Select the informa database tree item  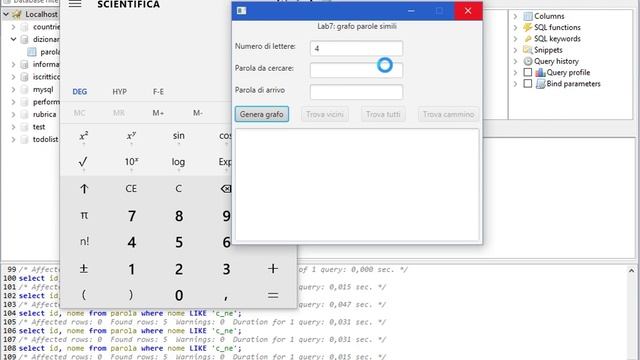coord(46,64)
